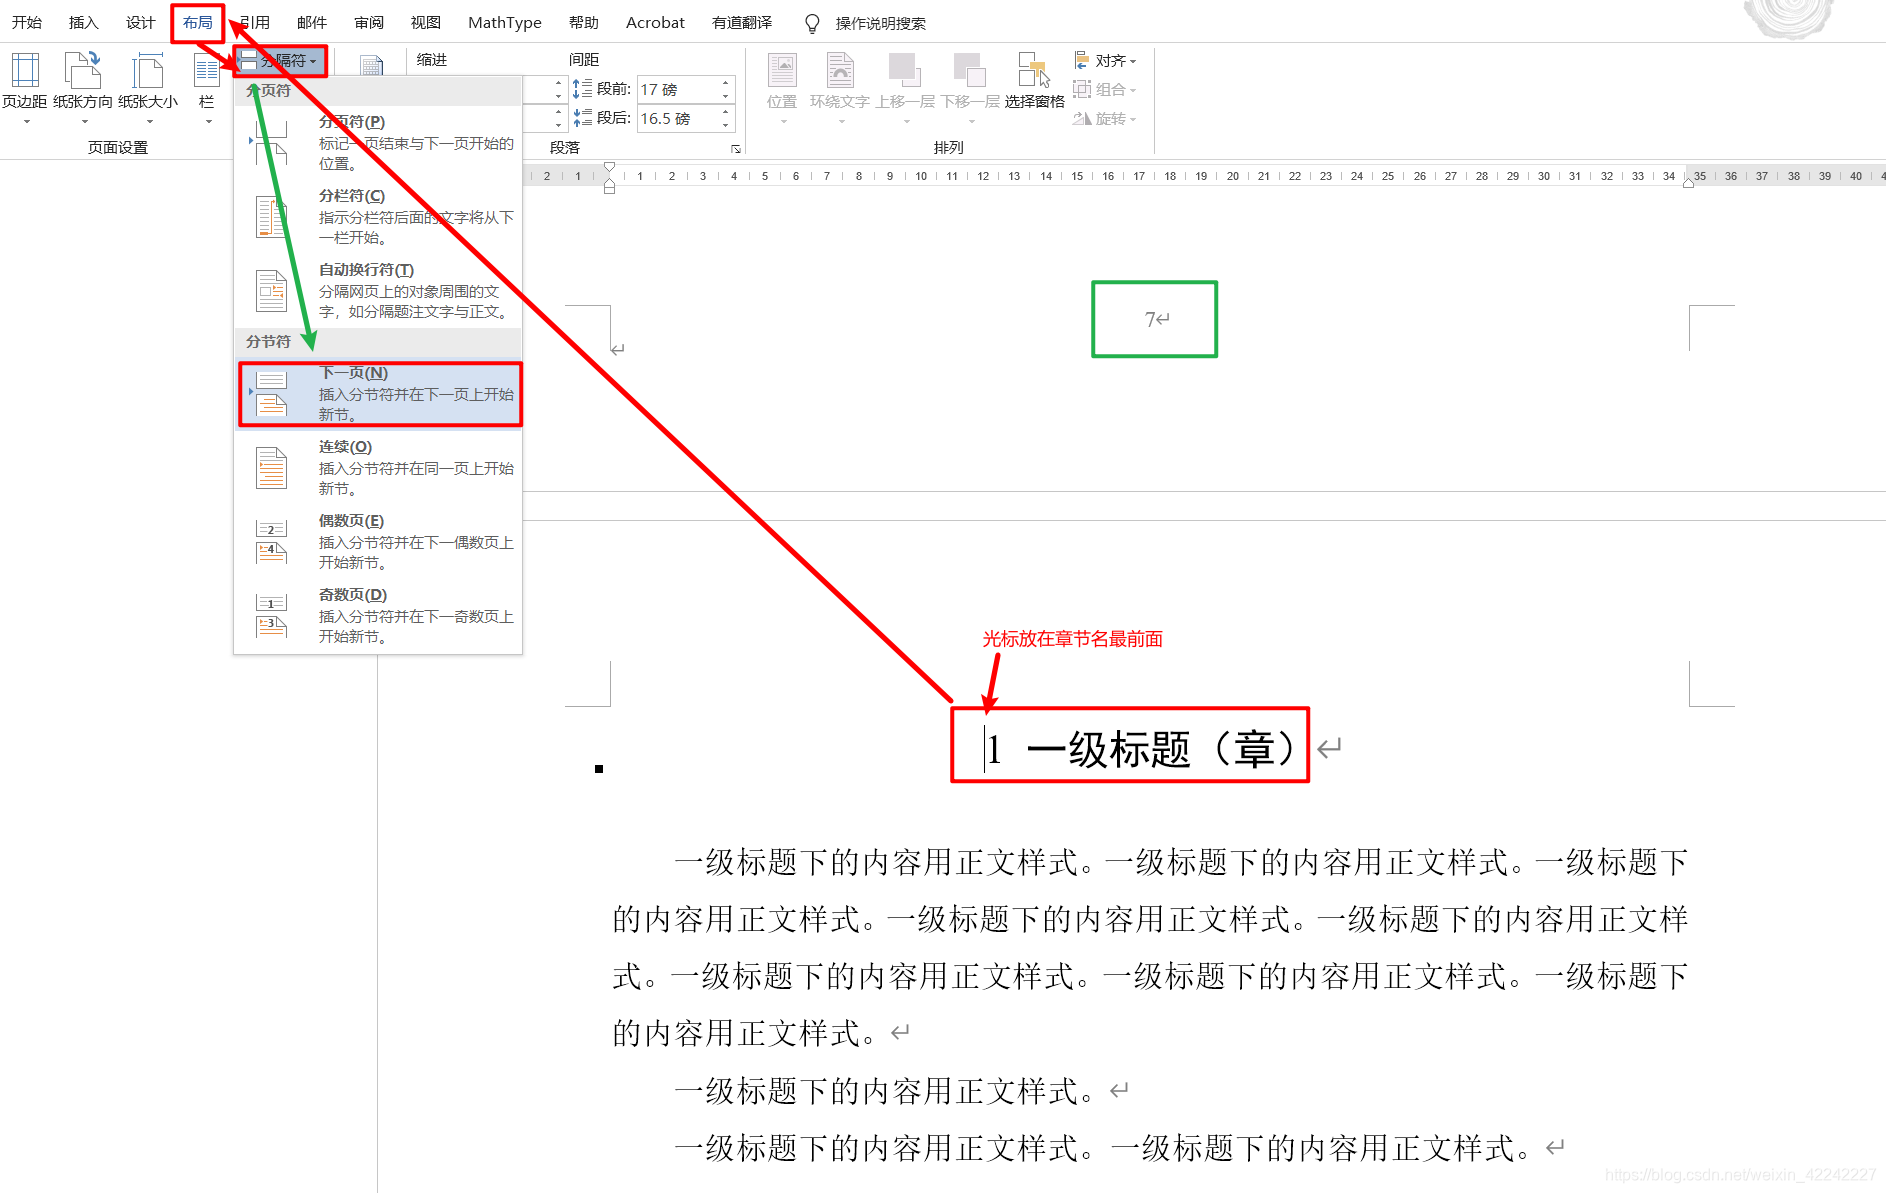Click the red note 光标放在章节名最前面
The width and height of the screenshot is (1886, 1193).
(x=1072, y=638)
